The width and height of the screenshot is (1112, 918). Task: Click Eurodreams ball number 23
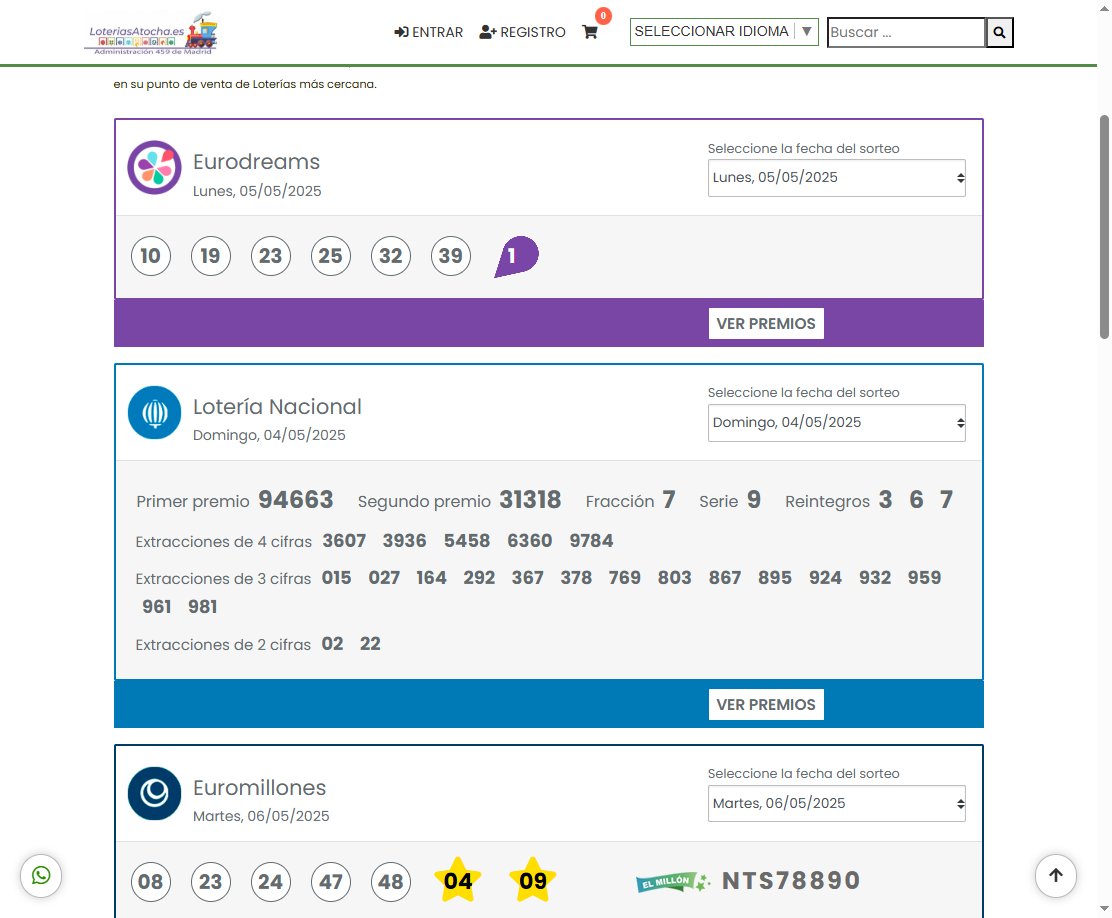point(271,256)
